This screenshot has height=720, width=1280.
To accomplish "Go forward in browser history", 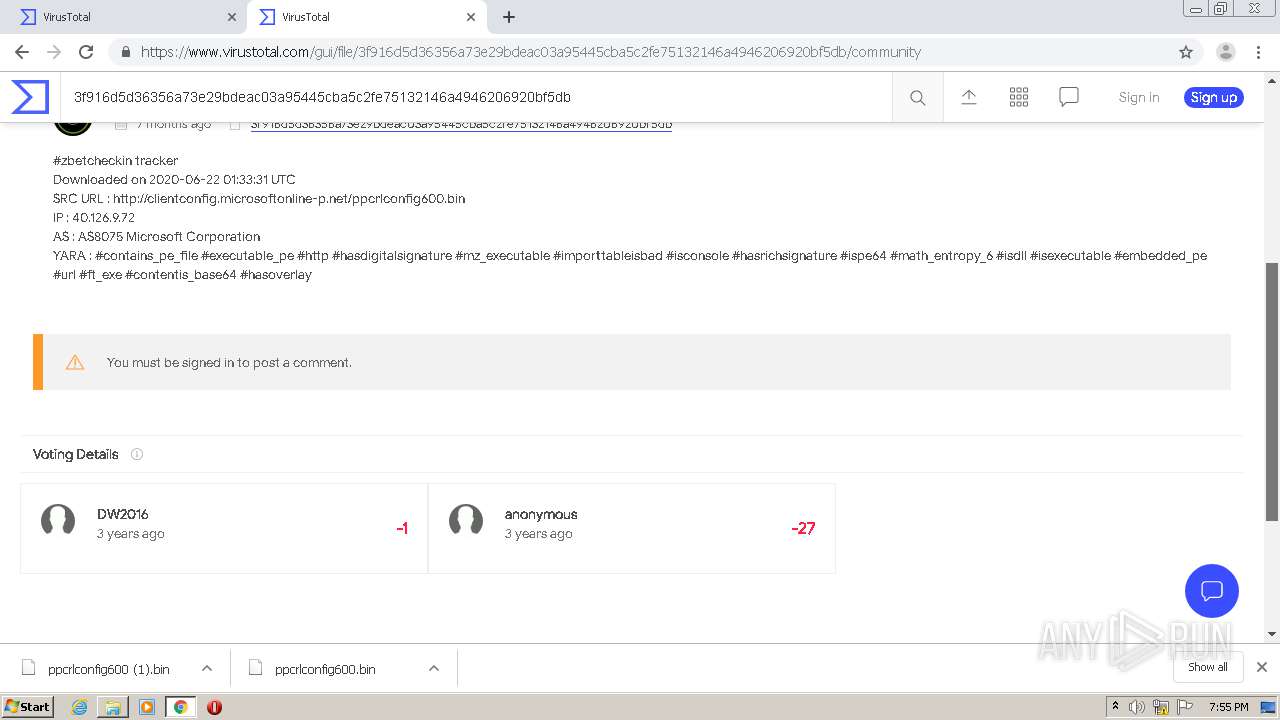I will (54, 52).
